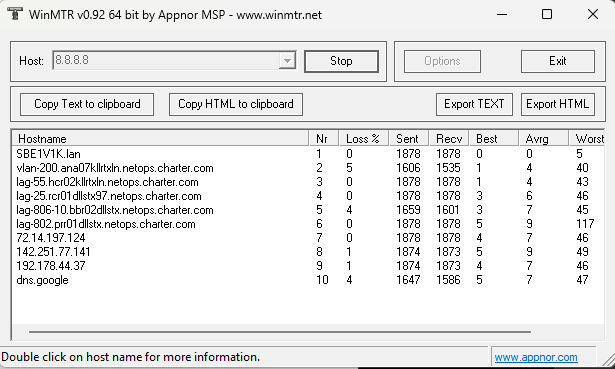
Task: Click the horizontal scrollbar of the results list
Action: (x=280, y=332)
